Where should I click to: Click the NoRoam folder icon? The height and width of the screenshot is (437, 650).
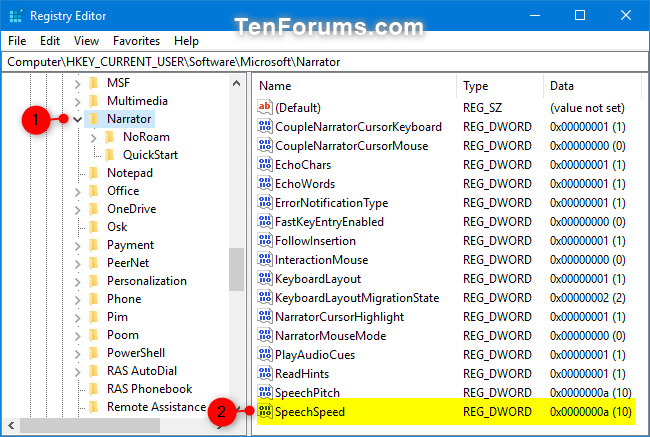(110, 137)
